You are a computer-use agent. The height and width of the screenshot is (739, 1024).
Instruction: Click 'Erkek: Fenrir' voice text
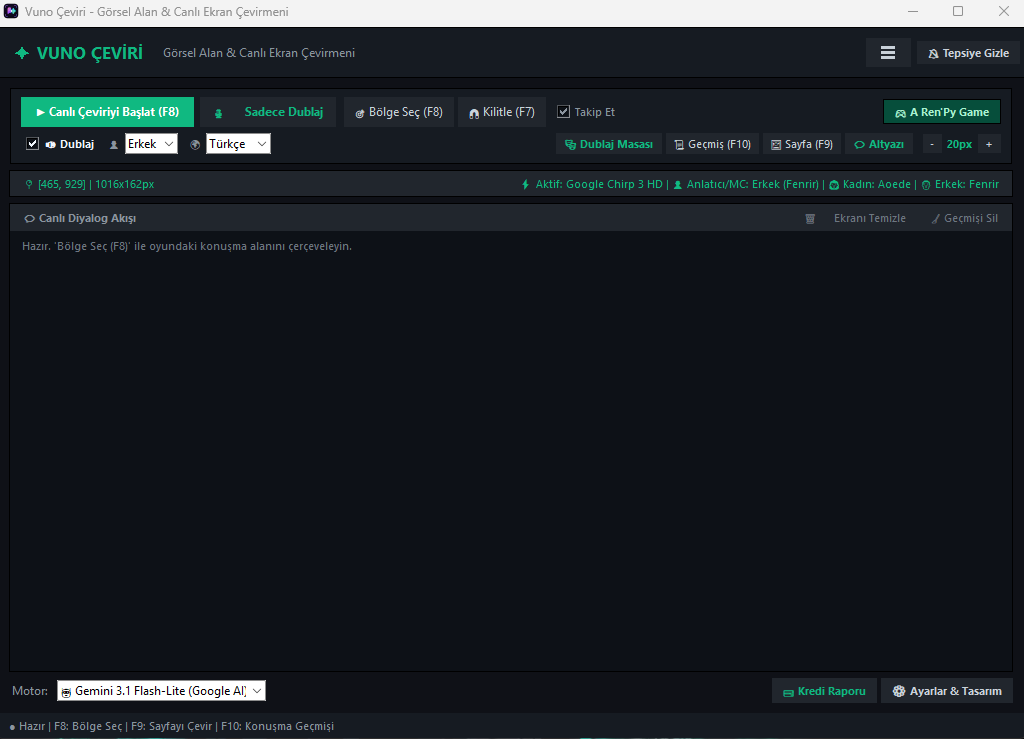967,185
